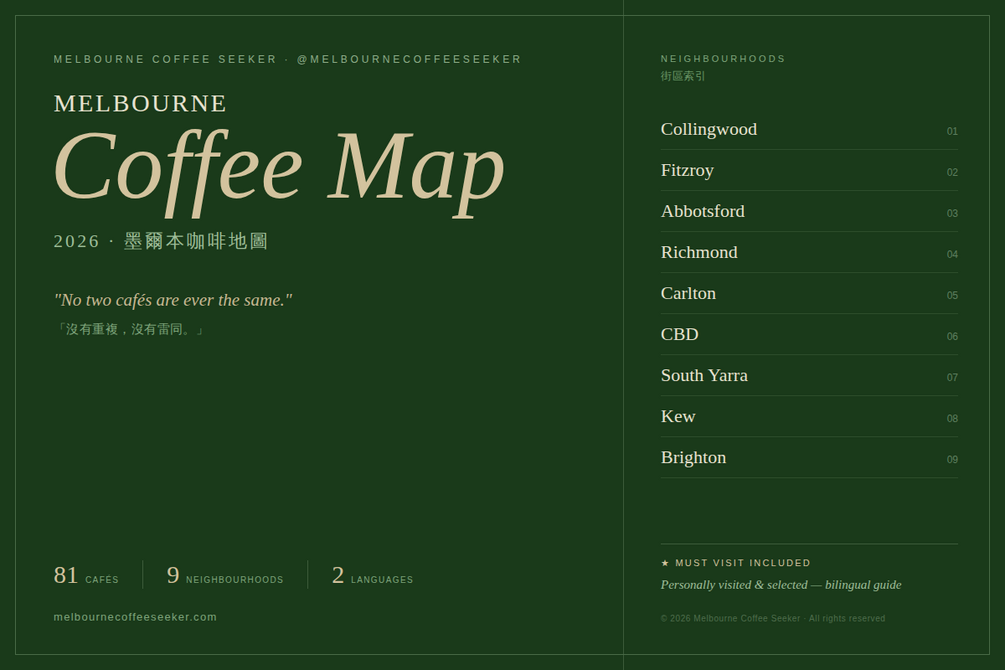Click the 81 cafés statistic
The image size is (1005, 670).
[86, 575]
